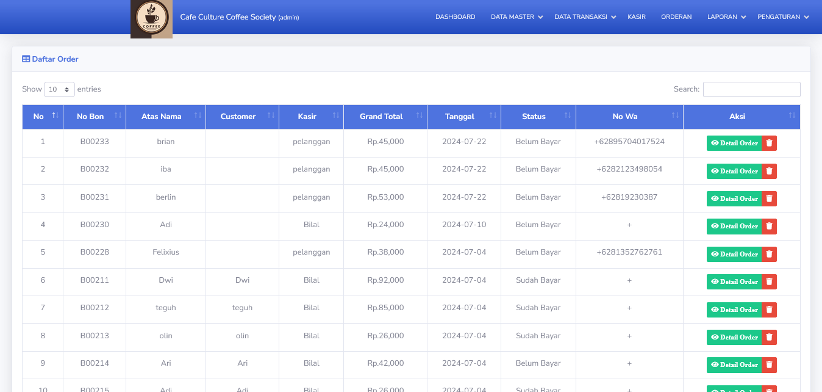The height and width of the screenshot is (392, 822).
Task: View Detail Order for Ari's order B00214
Action: coord(734,365)
